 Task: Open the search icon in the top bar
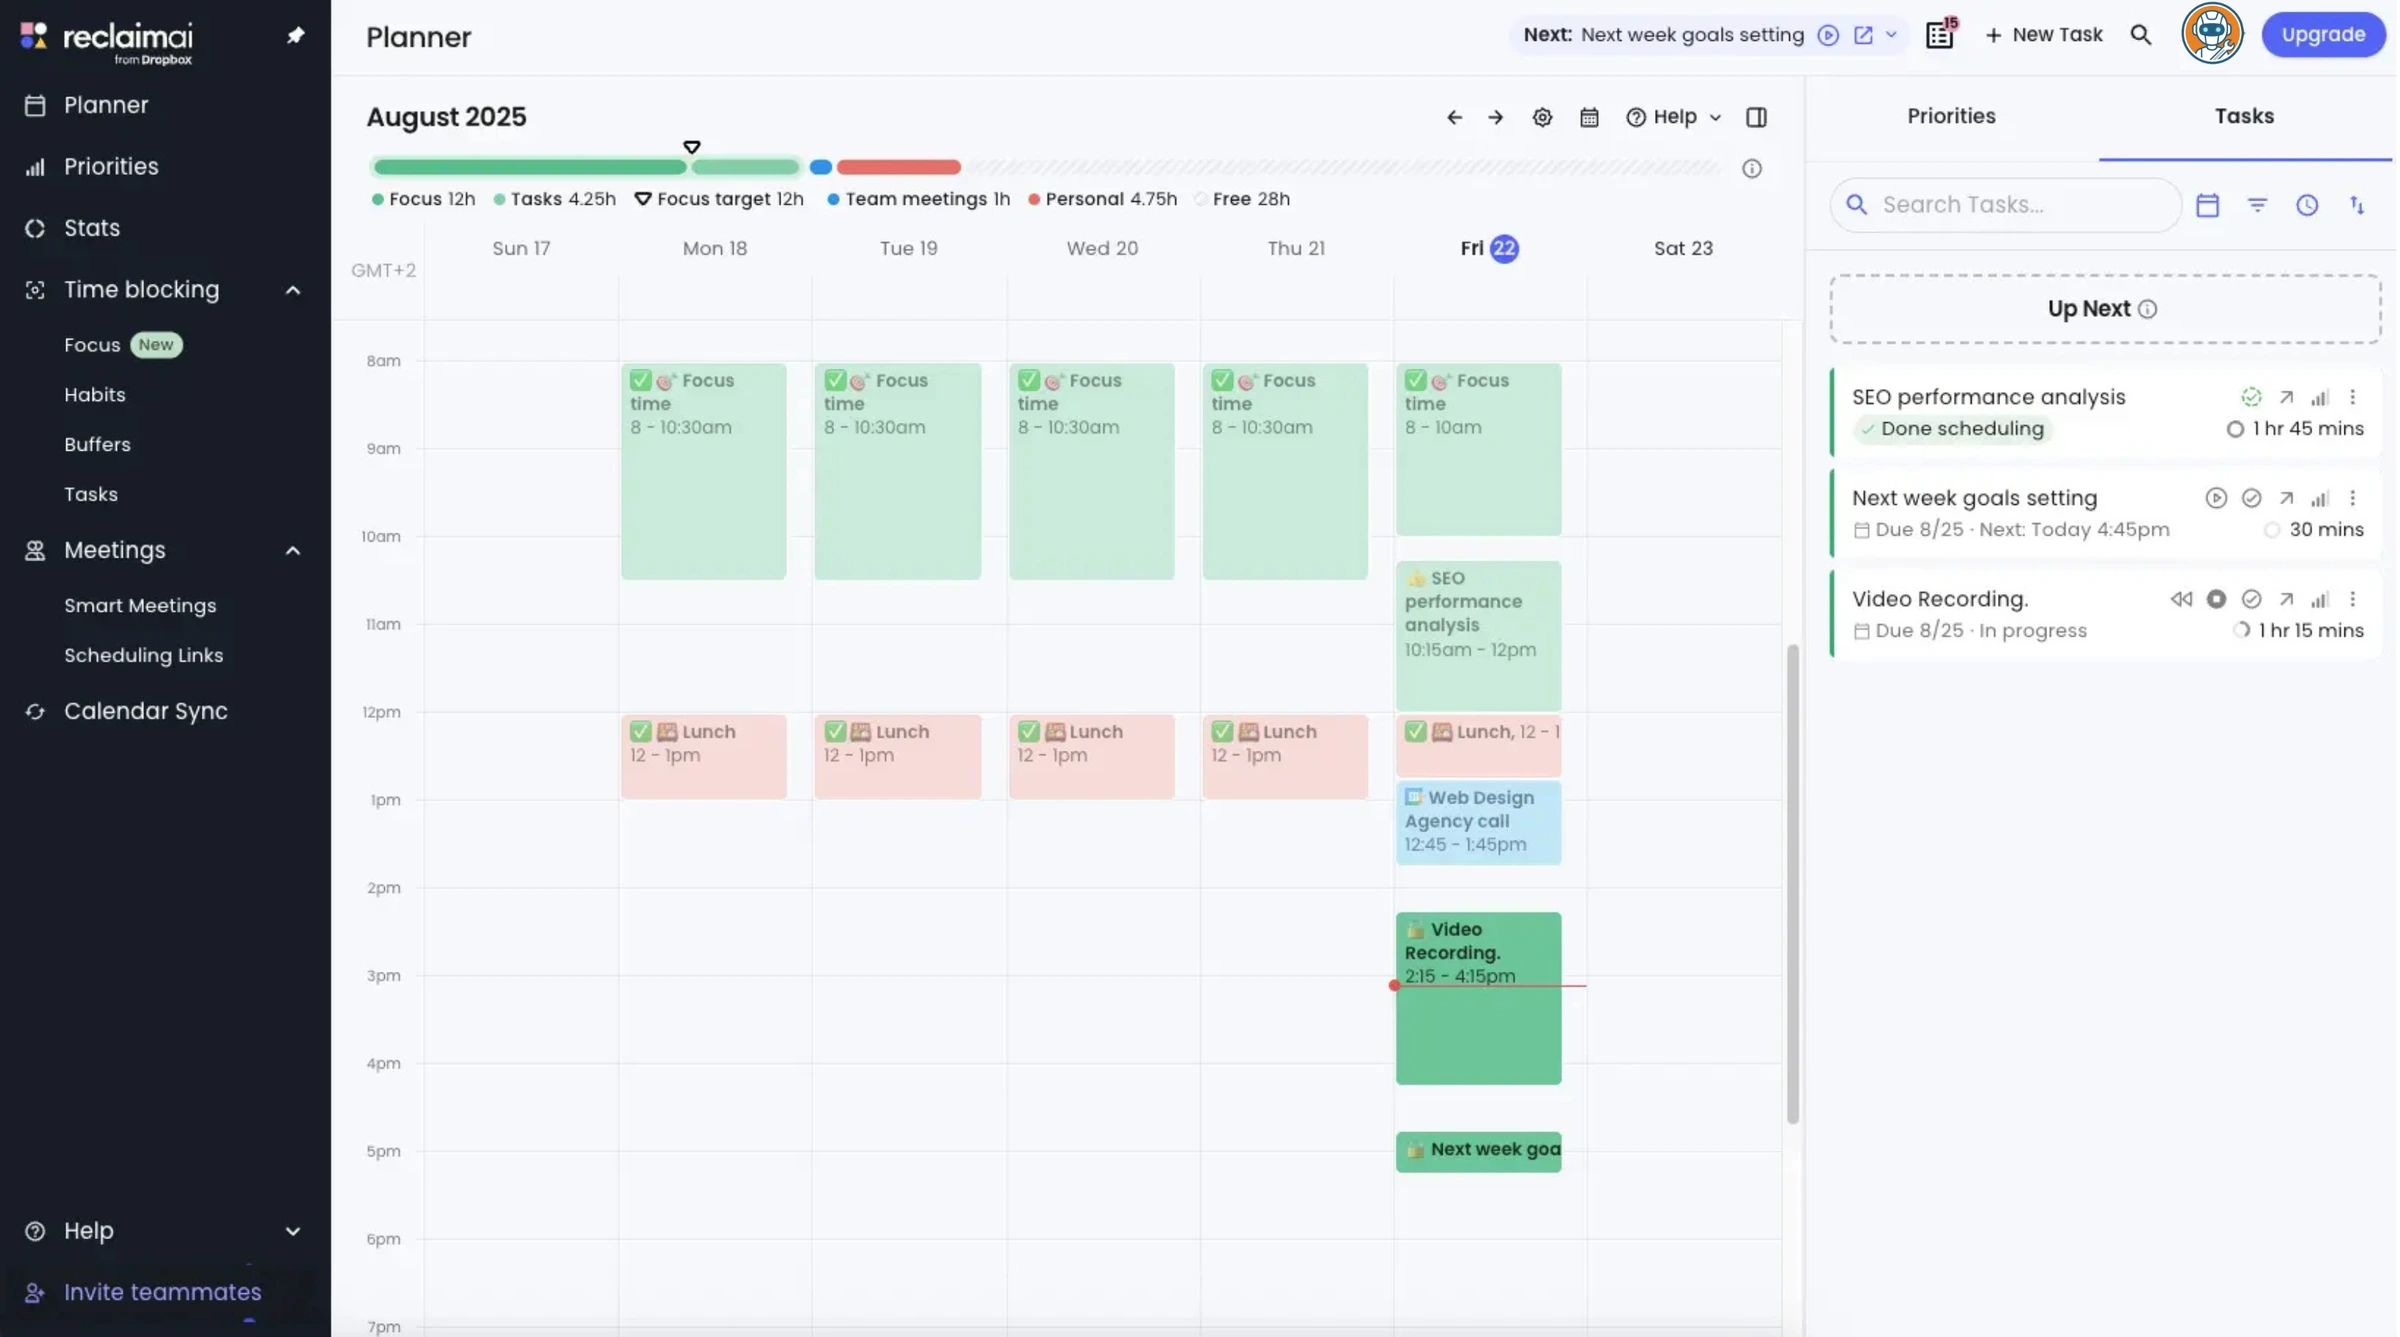[x=2142, y=34]
